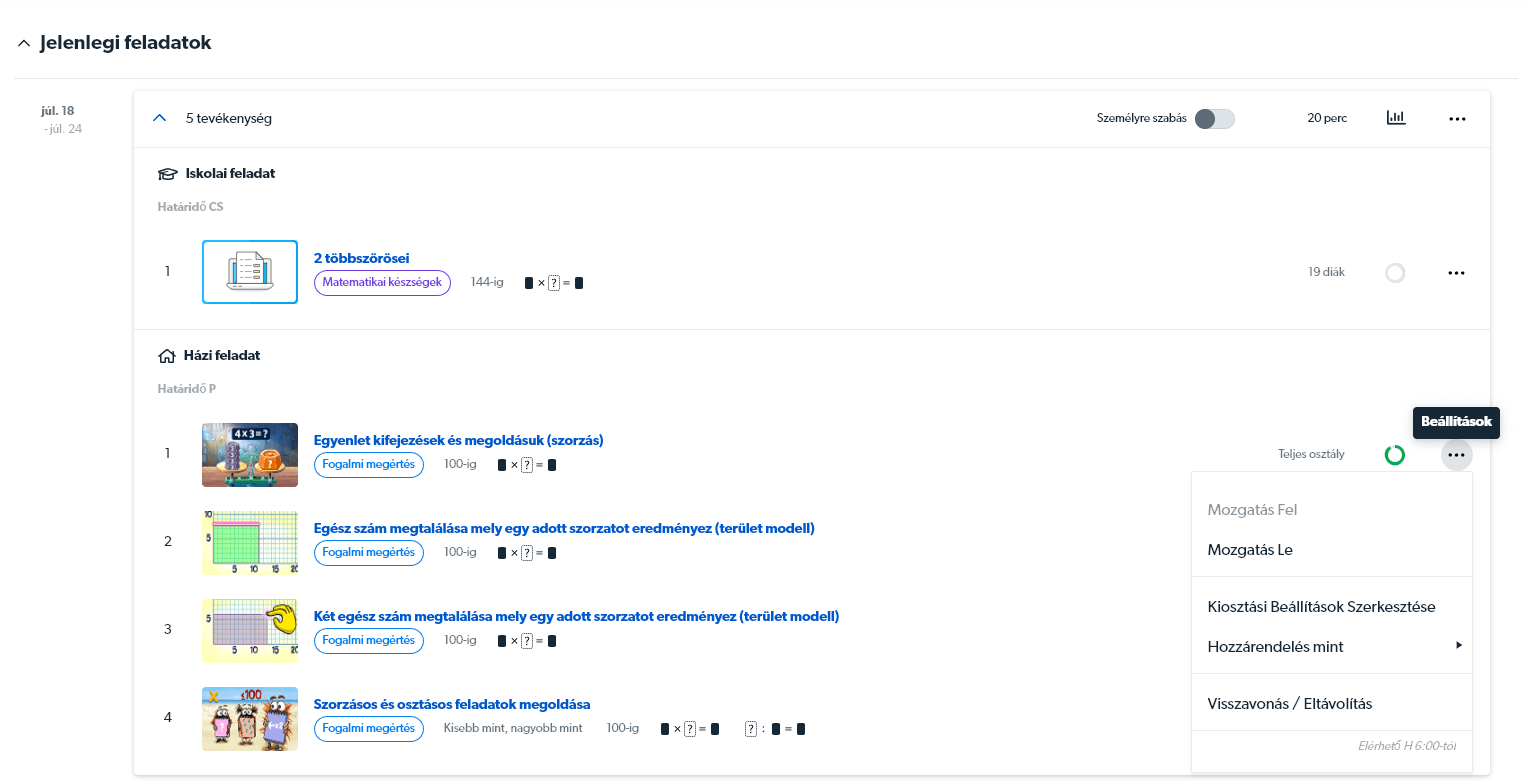Screen dimensions: 1526x781
Task: Open the 2 többszörösei activity link
Action: tap(361, 258)
